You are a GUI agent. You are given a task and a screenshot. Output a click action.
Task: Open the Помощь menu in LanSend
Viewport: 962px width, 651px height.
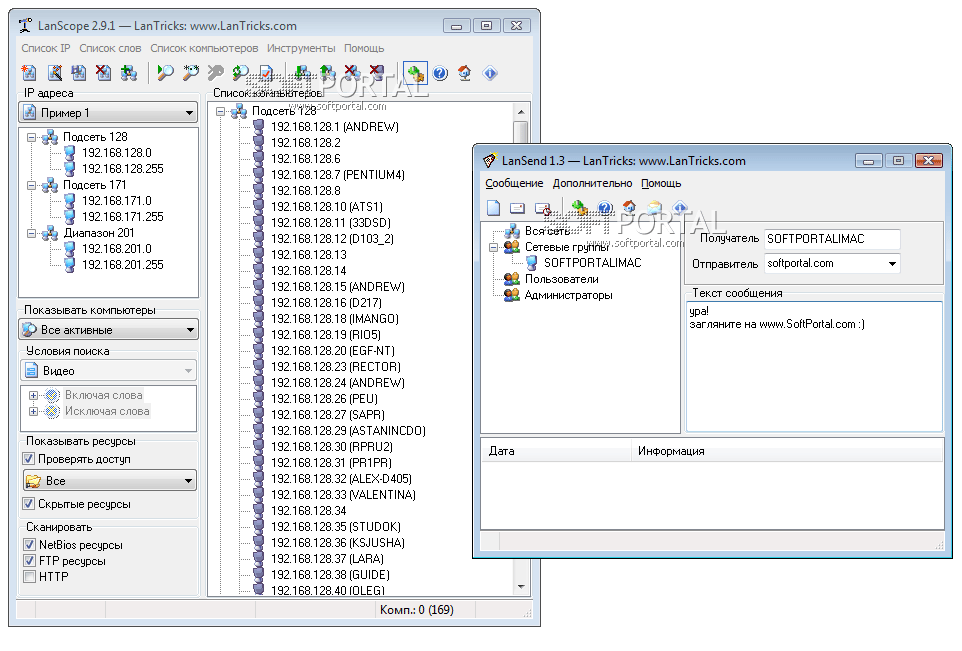click(661, 183)
